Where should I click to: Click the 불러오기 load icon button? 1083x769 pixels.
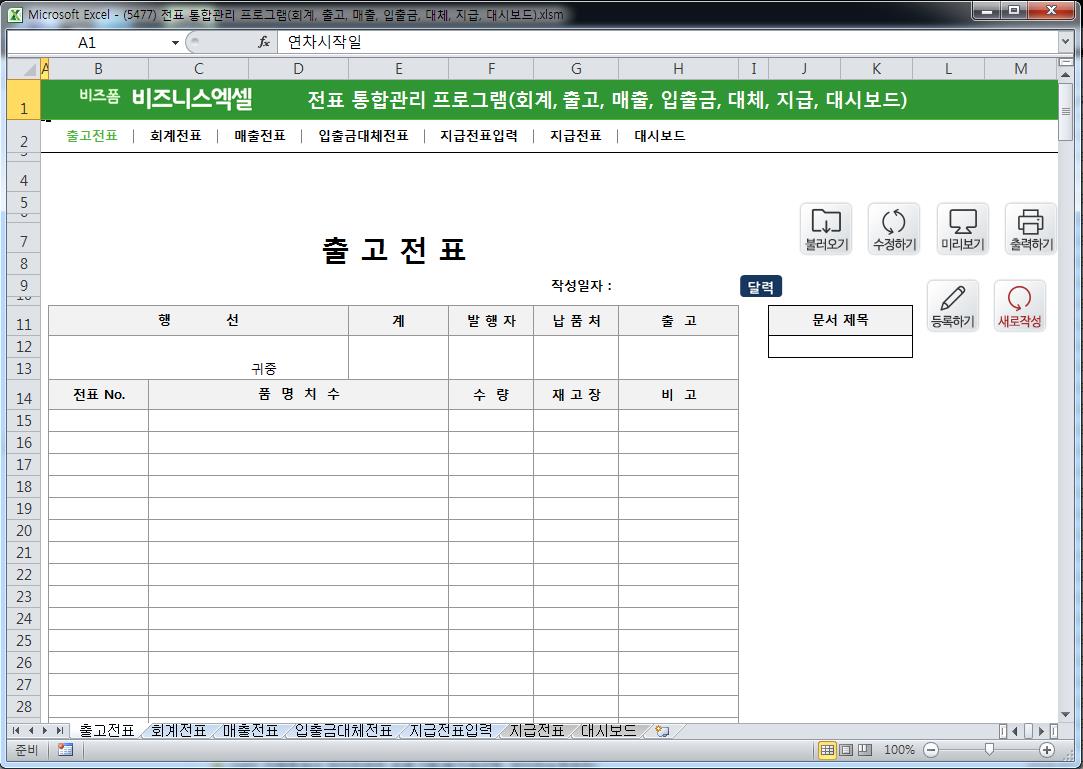point(826,229)
